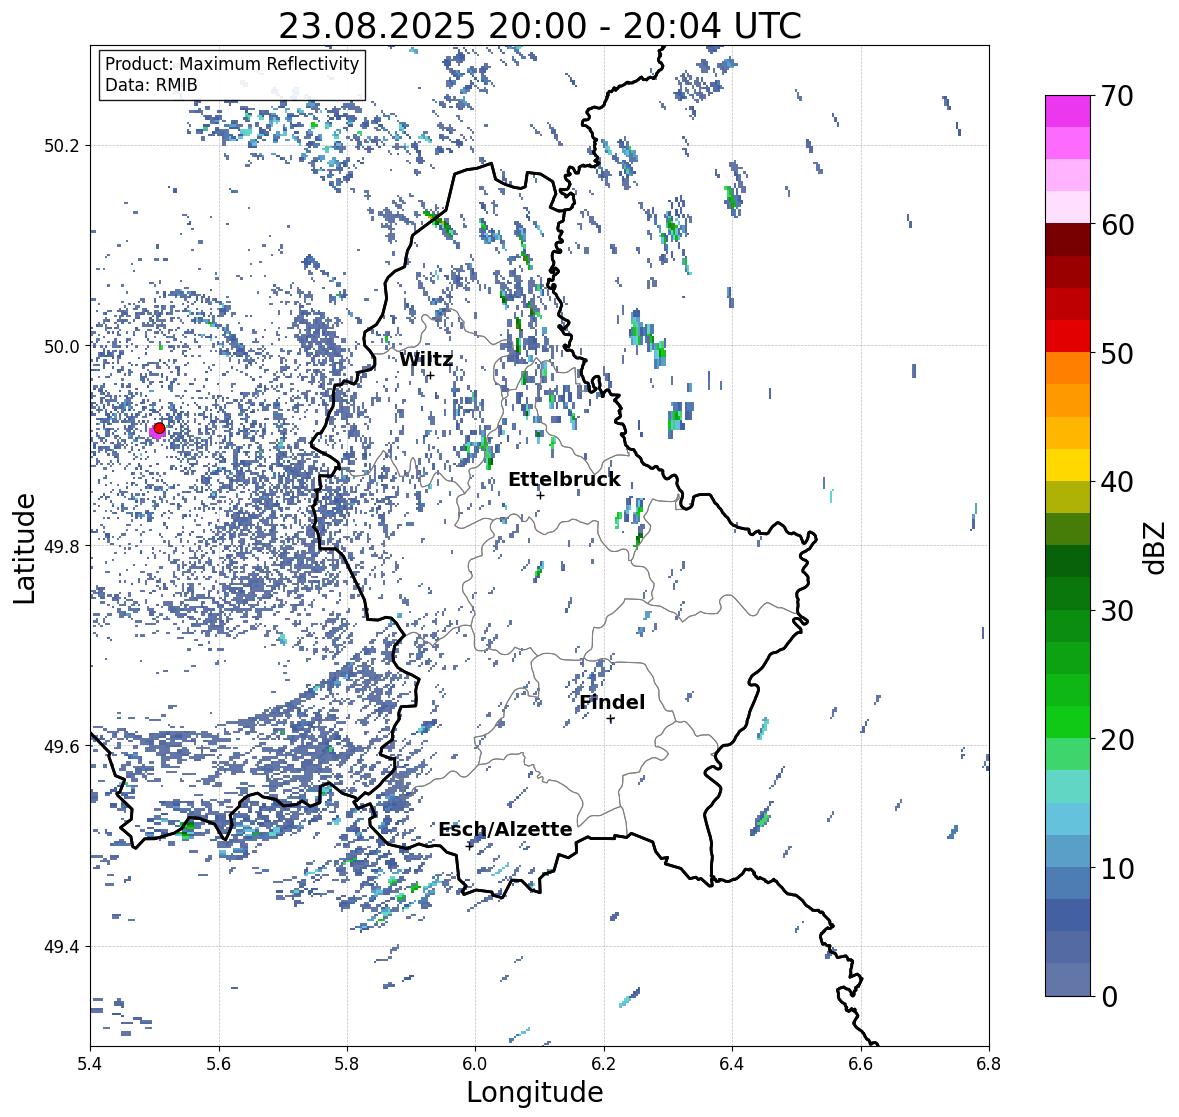Click the latitude tick label 49.6

tap(62, 746)
